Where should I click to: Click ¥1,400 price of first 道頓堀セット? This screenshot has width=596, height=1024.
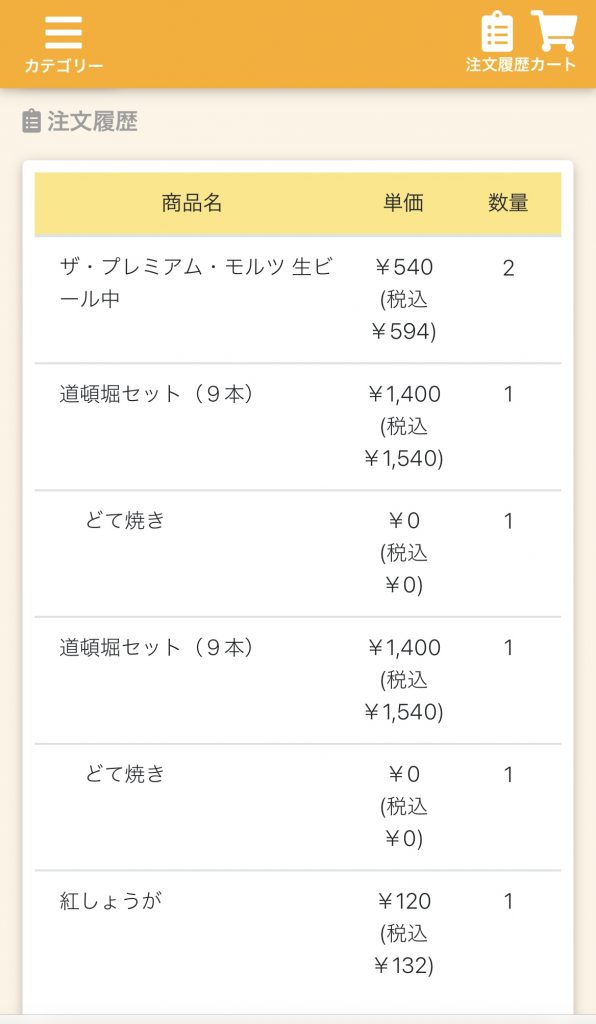pyautogui.click(x=404, y=394)
